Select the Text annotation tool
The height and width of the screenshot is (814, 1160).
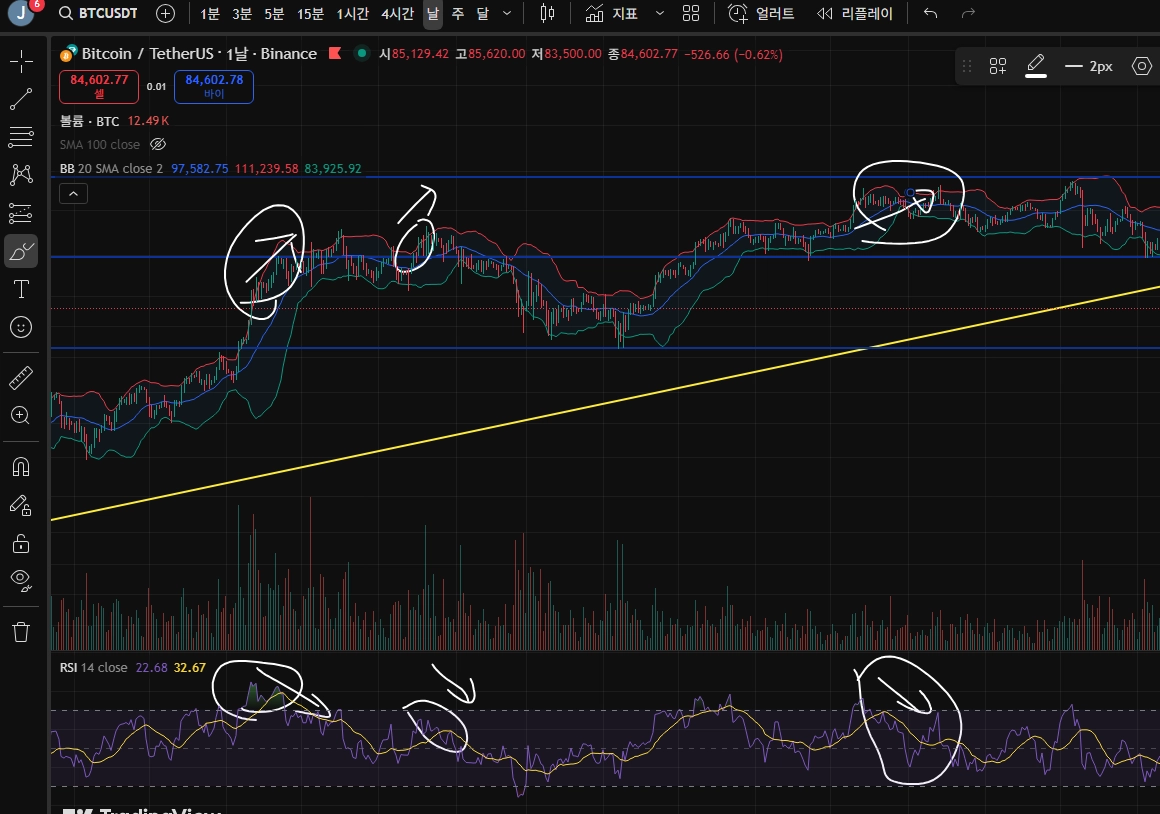click(x=21, y=289)
